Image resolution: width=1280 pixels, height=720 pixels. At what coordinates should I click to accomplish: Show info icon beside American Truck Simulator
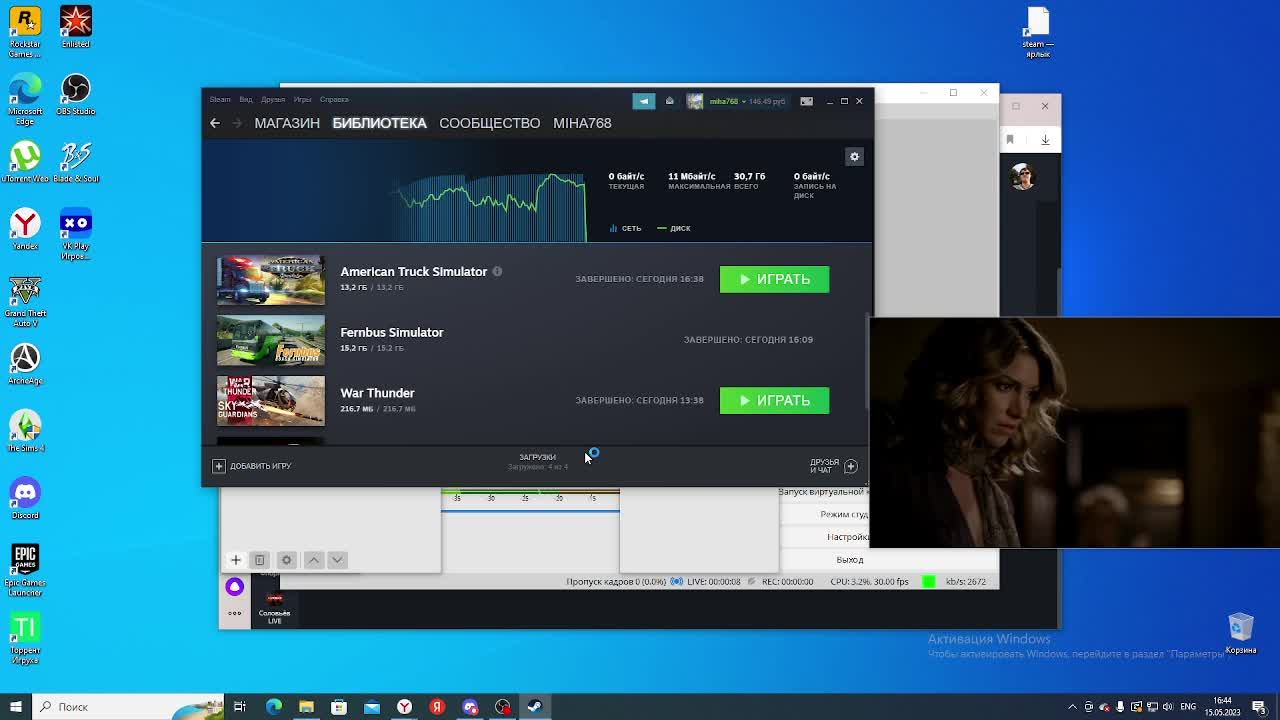(497, 272)
